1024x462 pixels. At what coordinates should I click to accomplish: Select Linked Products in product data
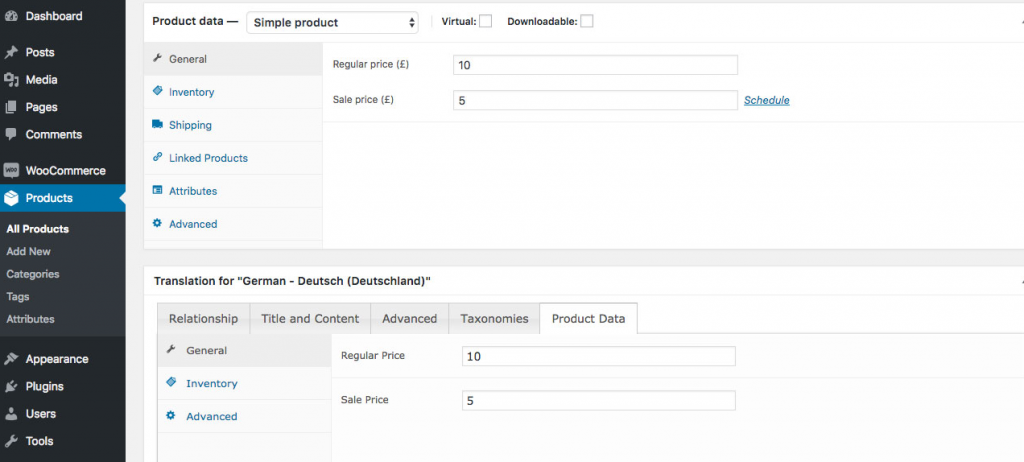(208, 158)
